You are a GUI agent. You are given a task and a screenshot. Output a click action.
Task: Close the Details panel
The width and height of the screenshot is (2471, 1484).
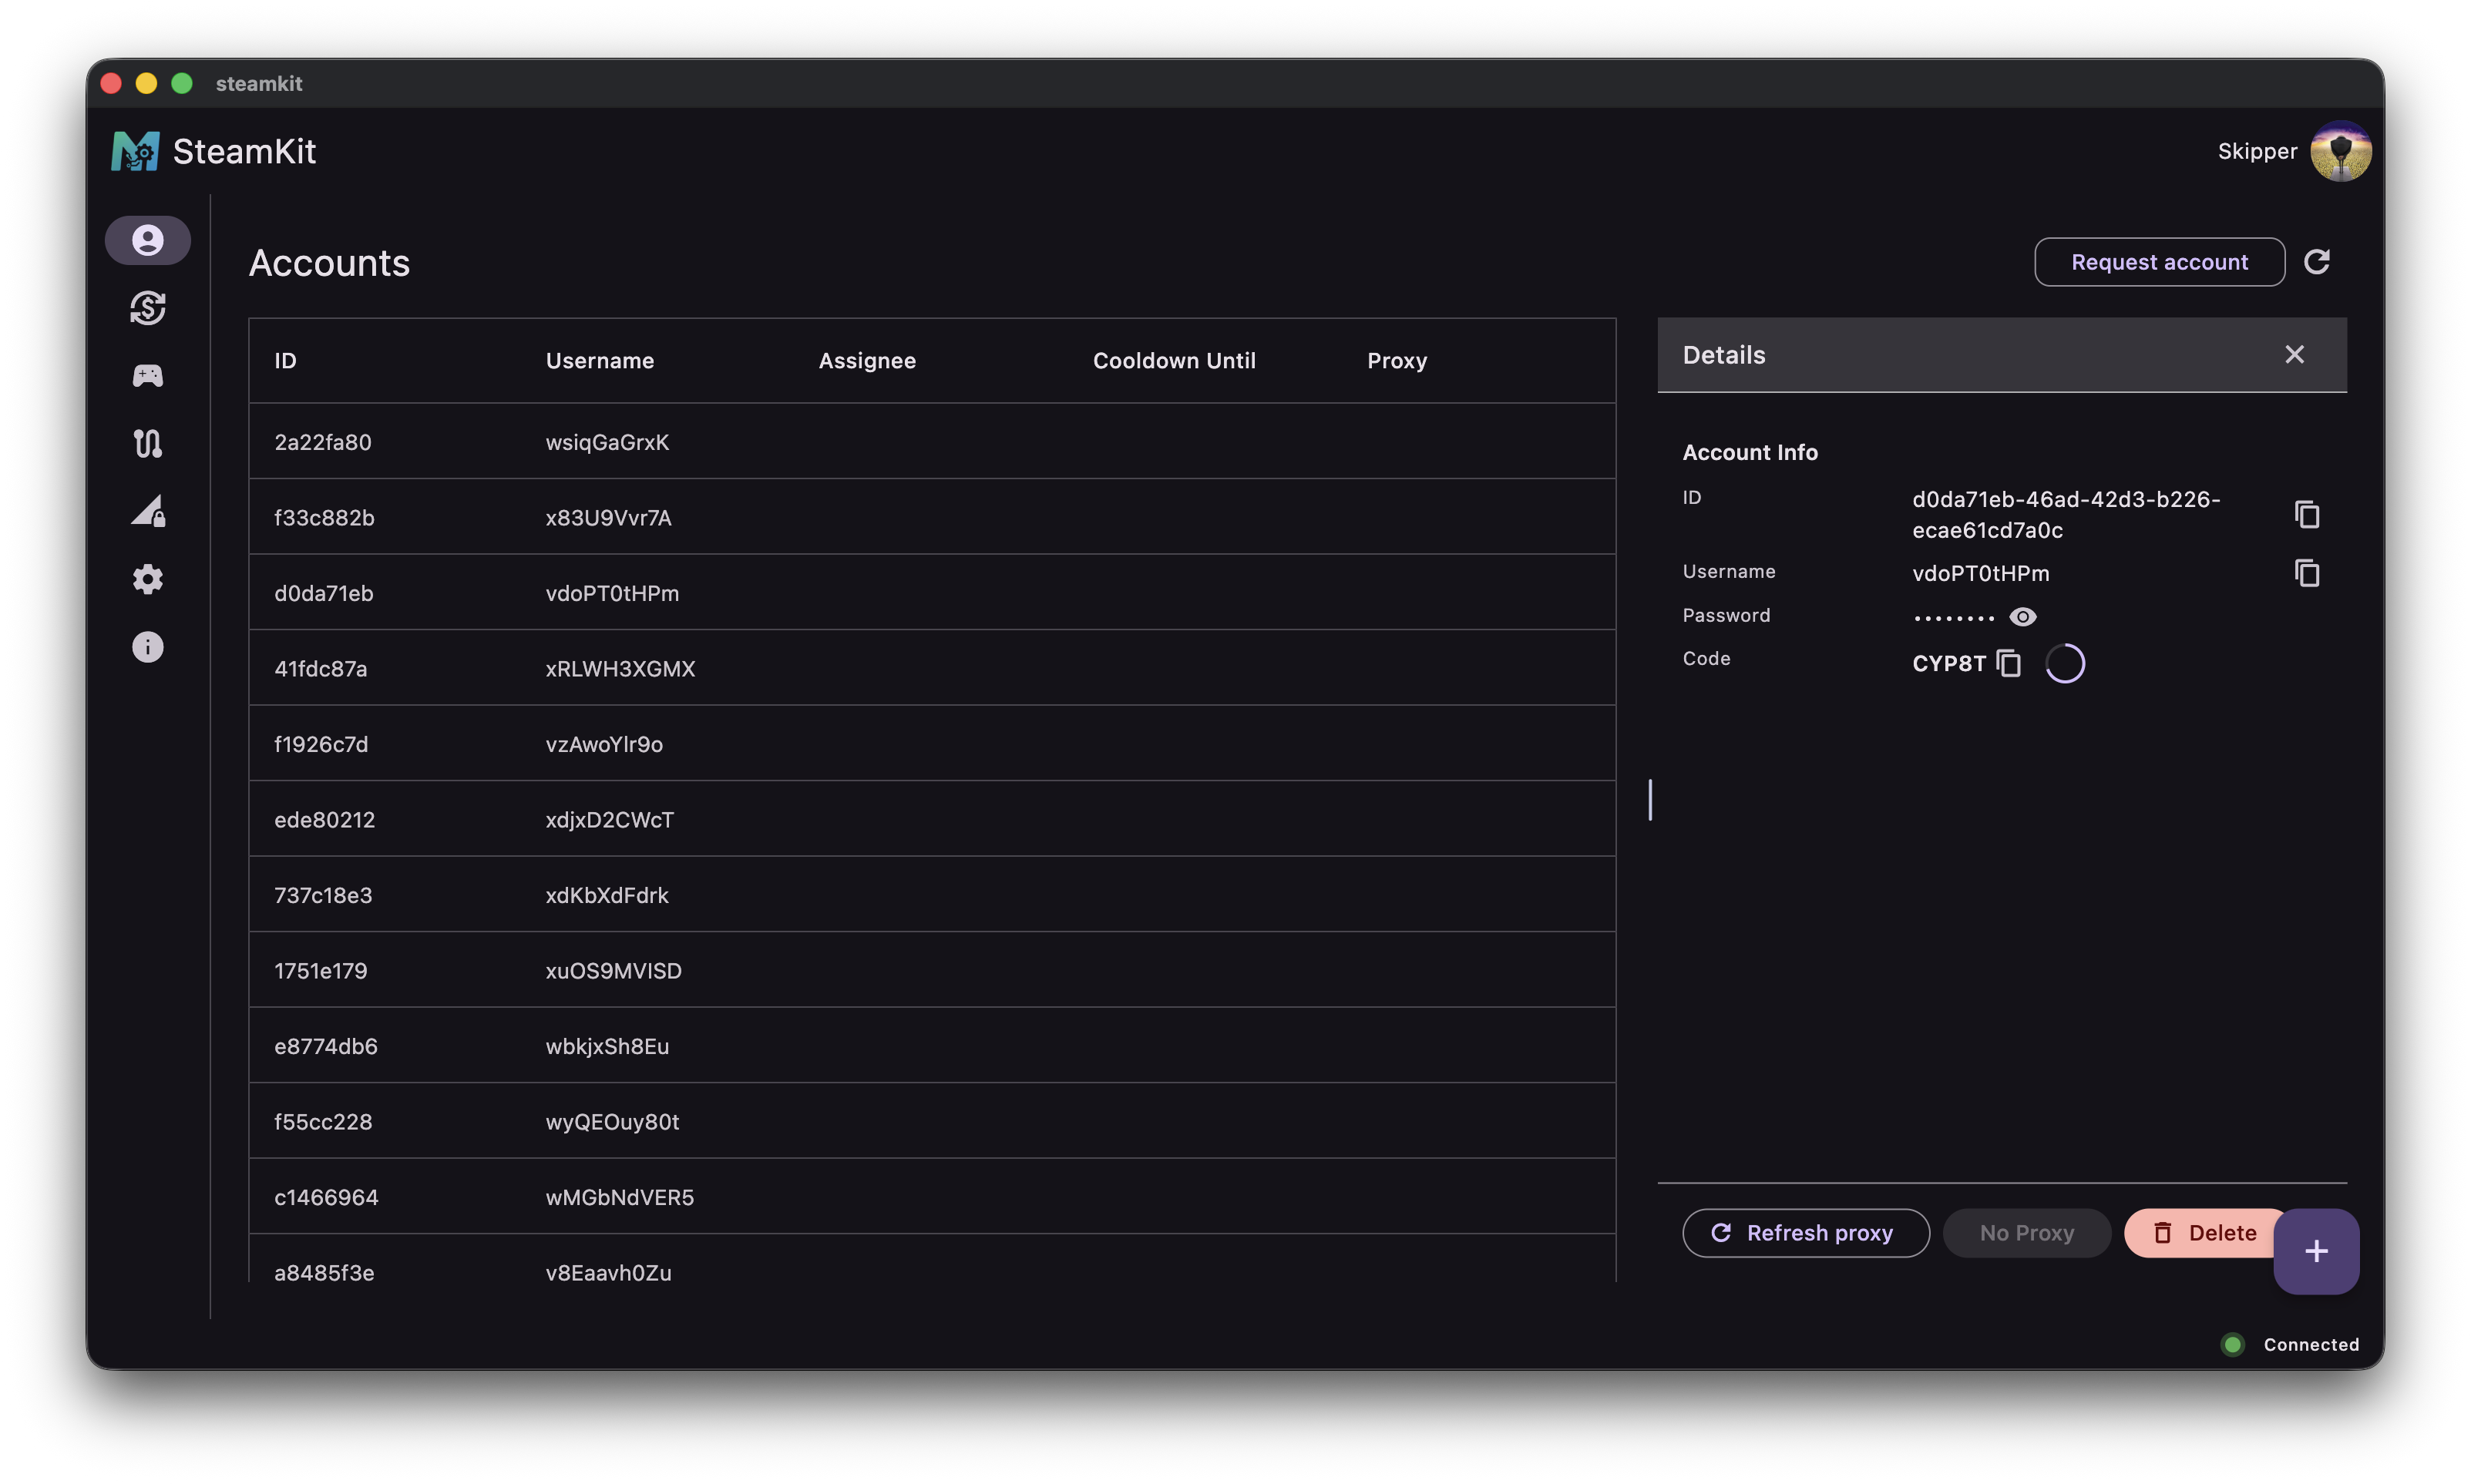tap(2295, 354)
